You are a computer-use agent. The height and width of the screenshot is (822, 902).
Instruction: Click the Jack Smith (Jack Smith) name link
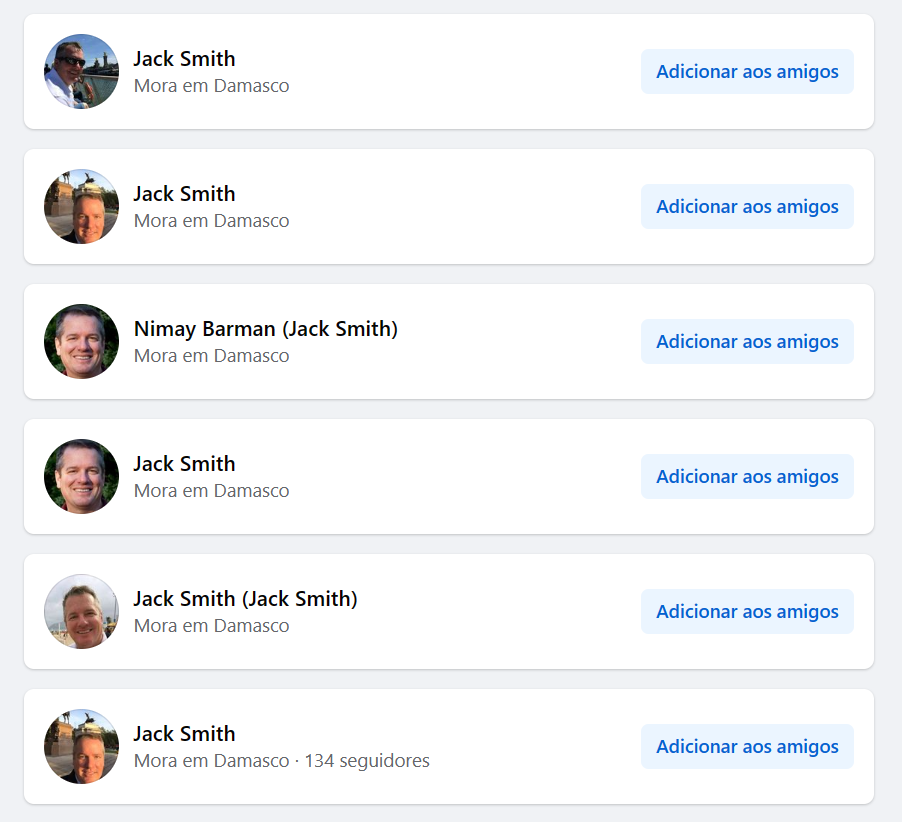(245, 599)
